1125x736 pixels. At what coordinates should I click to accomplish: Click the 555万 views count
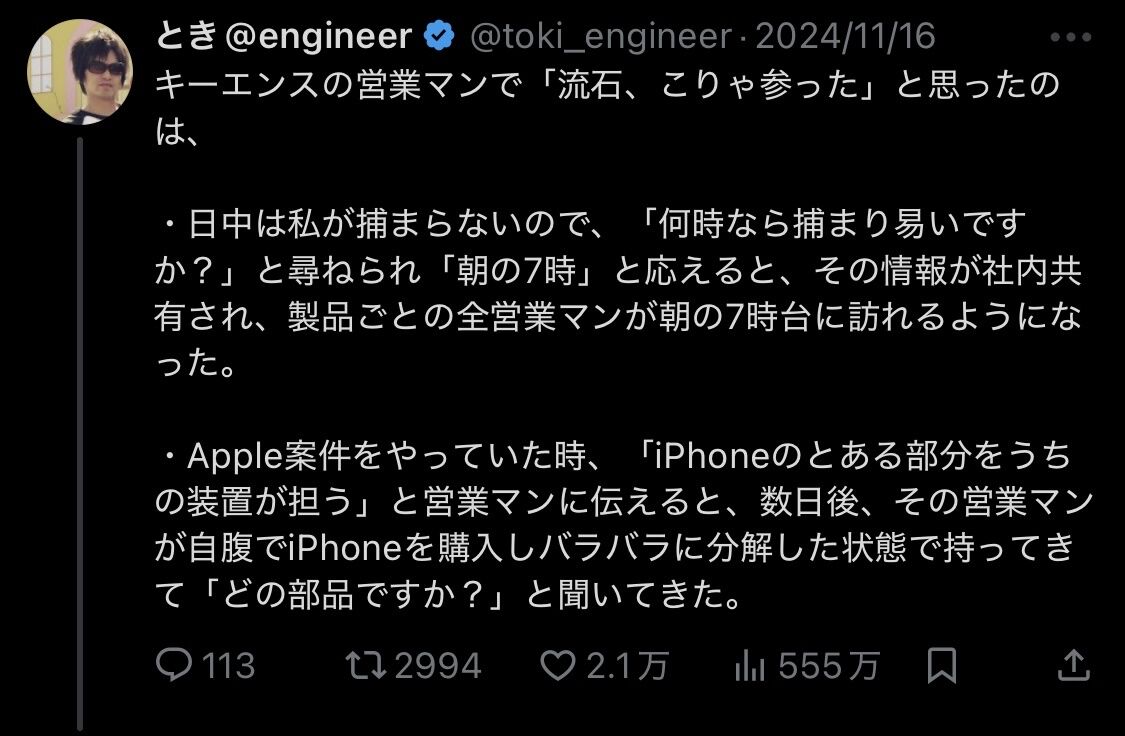click(829, 666)
